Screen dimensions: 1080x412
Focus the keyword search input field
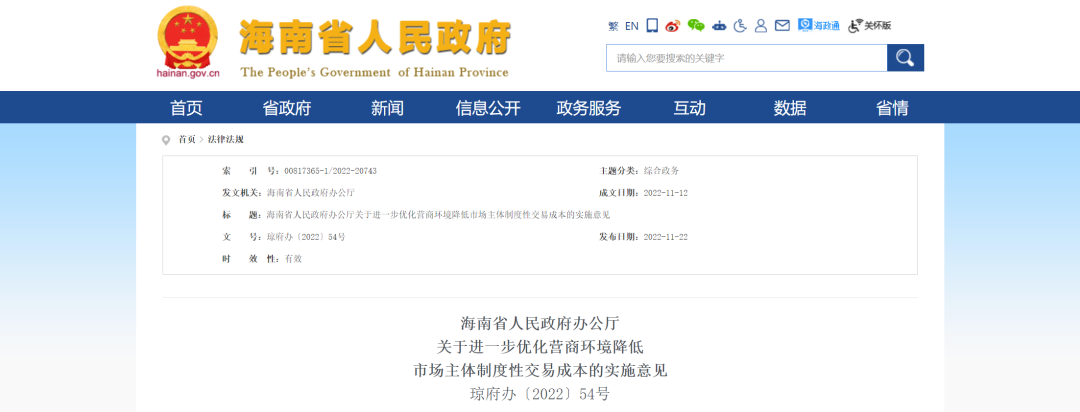747,58
